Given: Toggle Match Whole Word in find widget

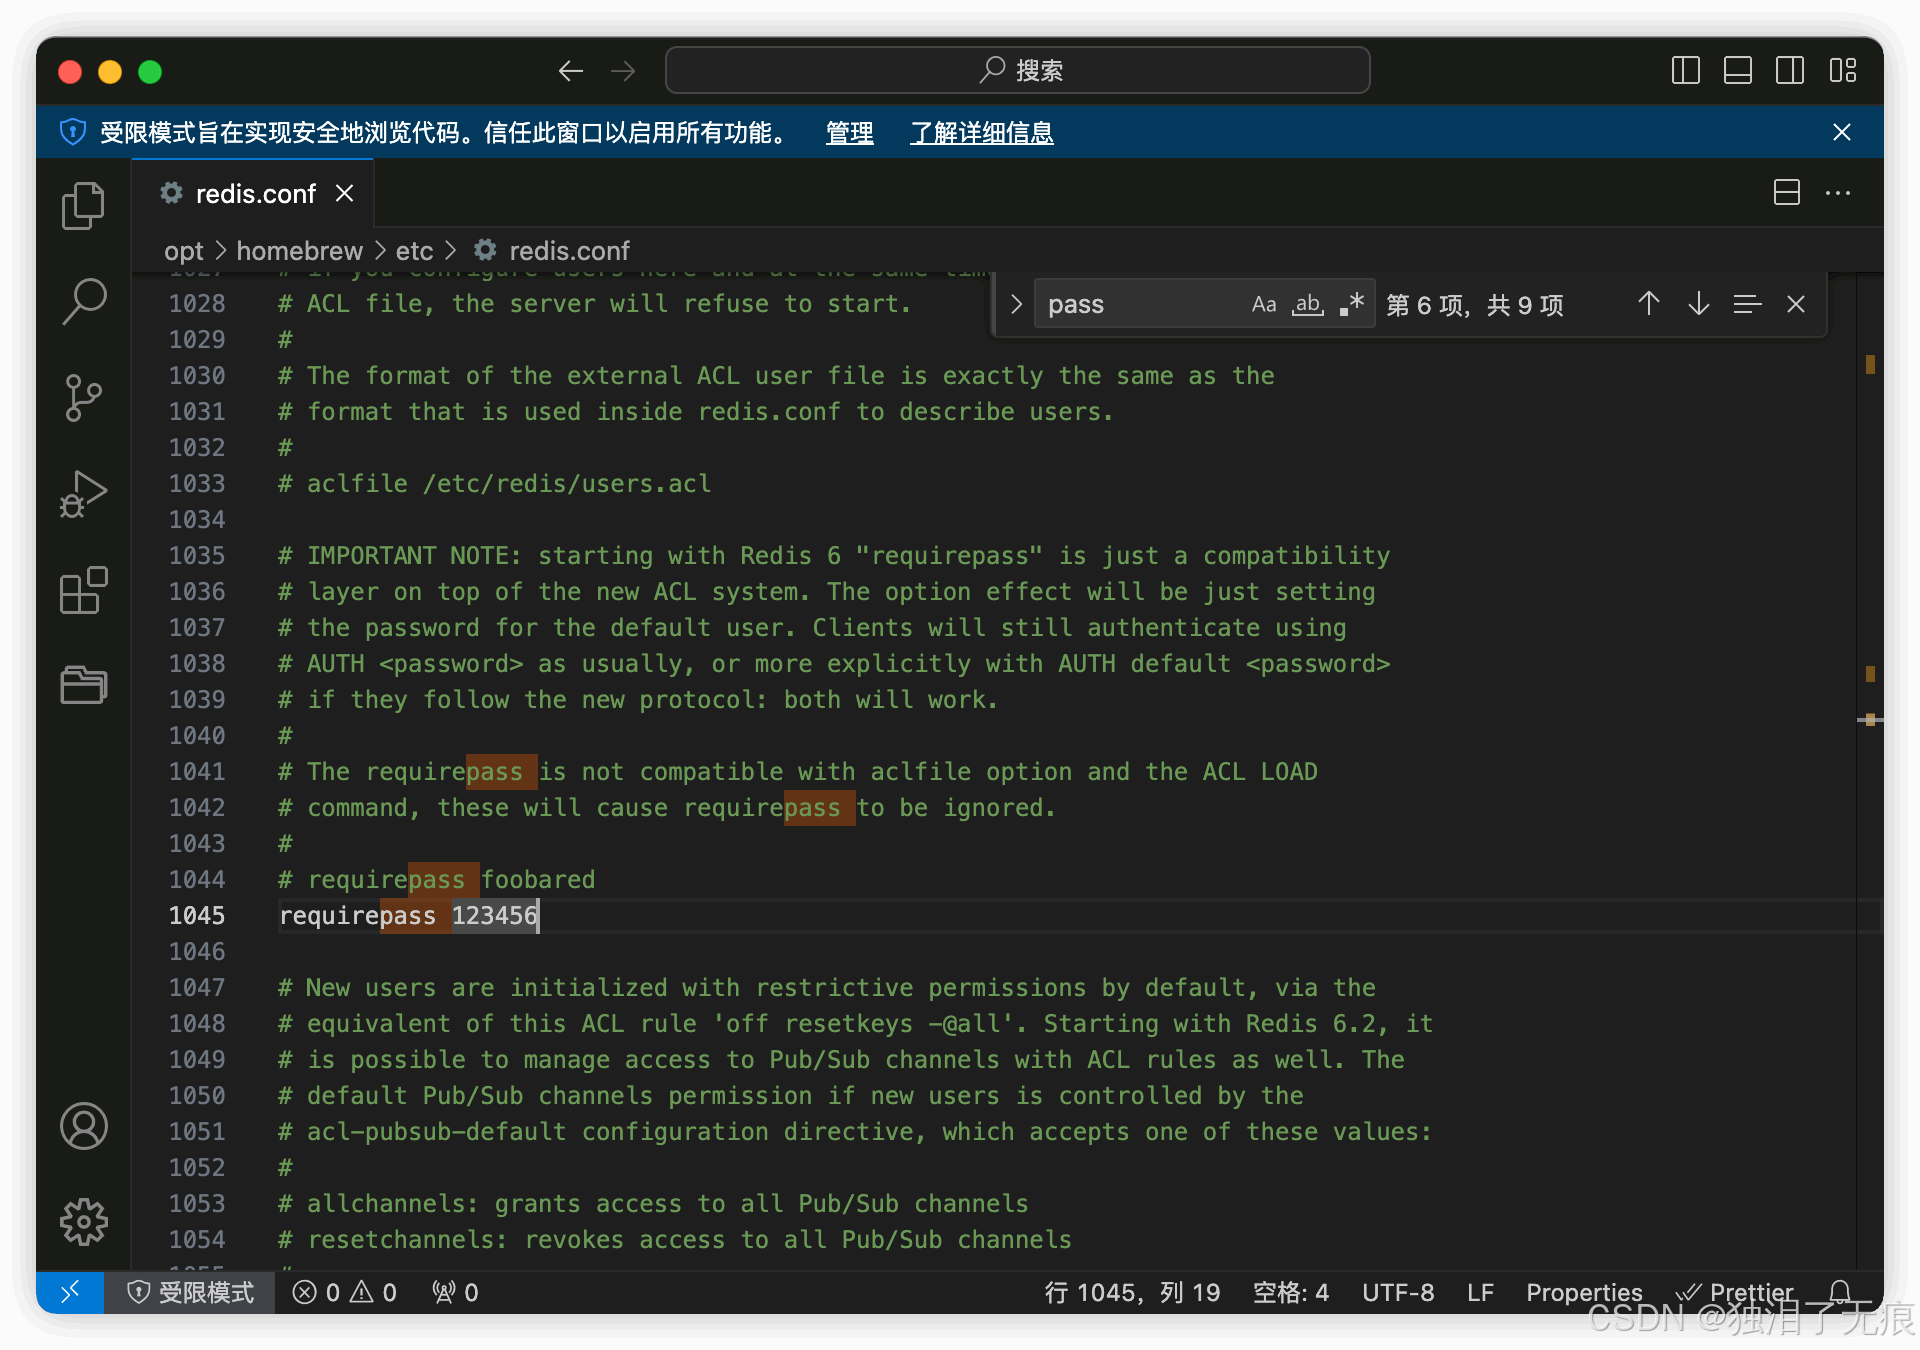Looking at the screenshot, I should [x=1308, y=304].
